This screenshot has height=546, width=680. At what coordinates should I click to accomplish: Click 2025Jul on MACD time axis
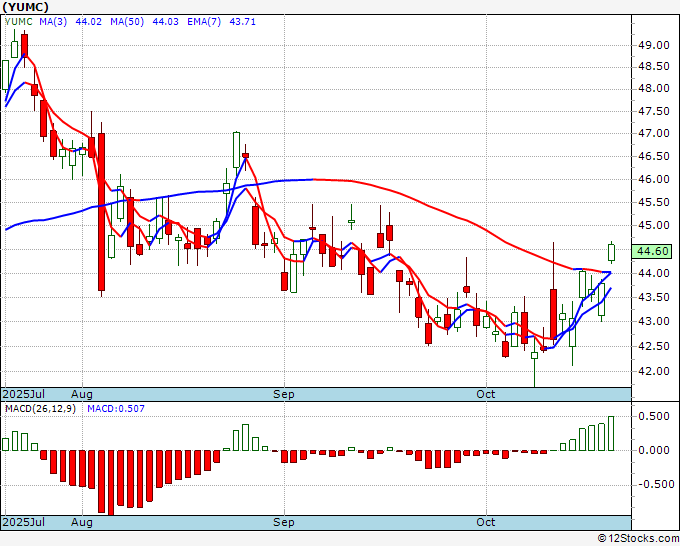click(24, 522)
